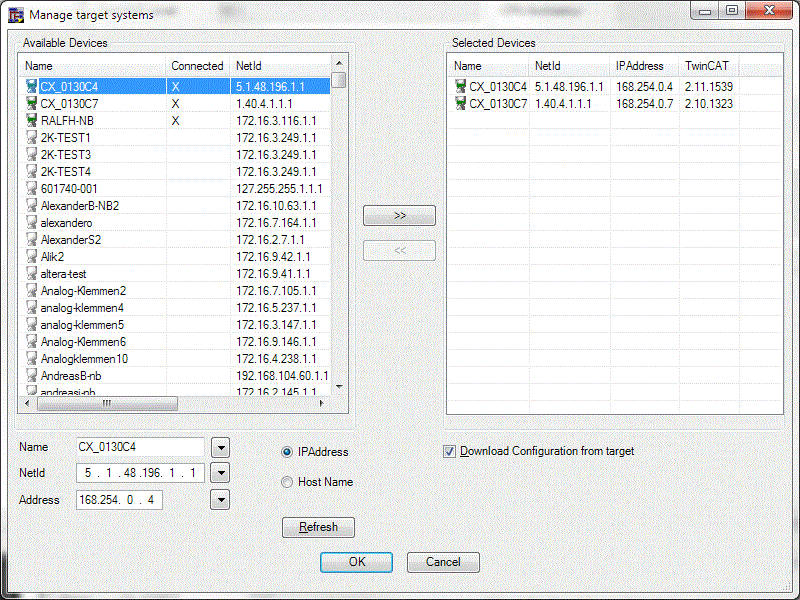Click the vertical scrollbar thumb in Available Devices
Screen dimensions: 800x600
[x=339, y=80]
